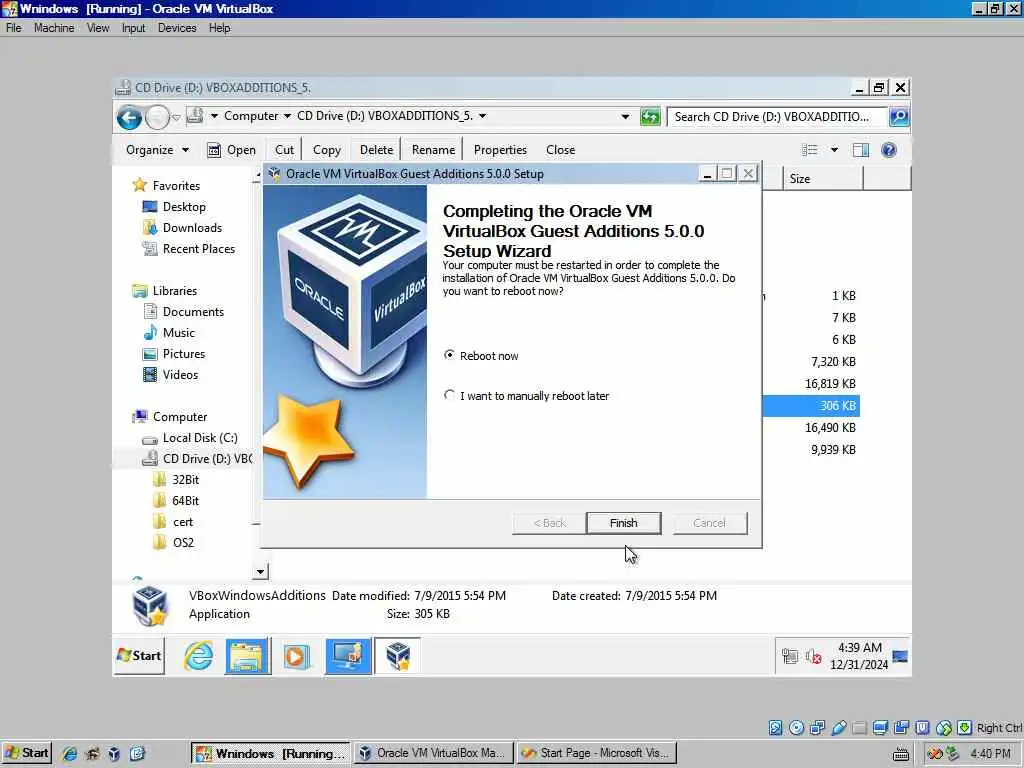Switch to Oracle VM VirtualBox Manager in the host taskbar
1024x768 pixels.
[434, 753]
